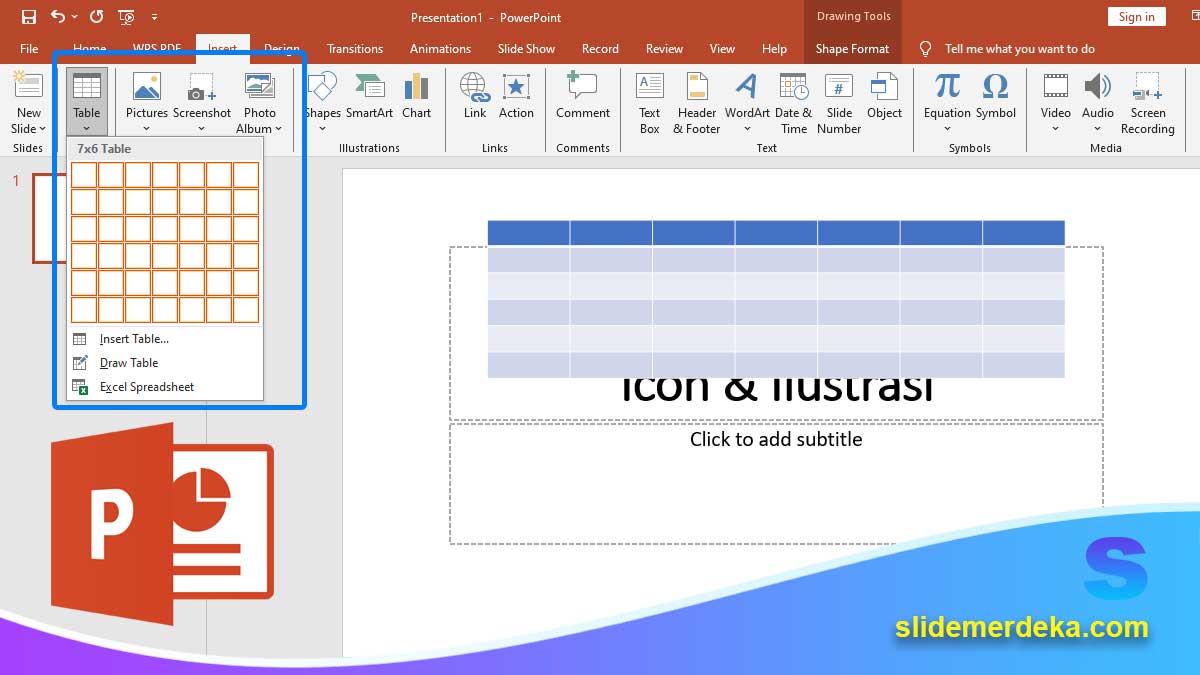The width and height of the screenshot is (1200, 675).
Task: Expand the Screenshot dropdown arrow
Action: (202, 129)
